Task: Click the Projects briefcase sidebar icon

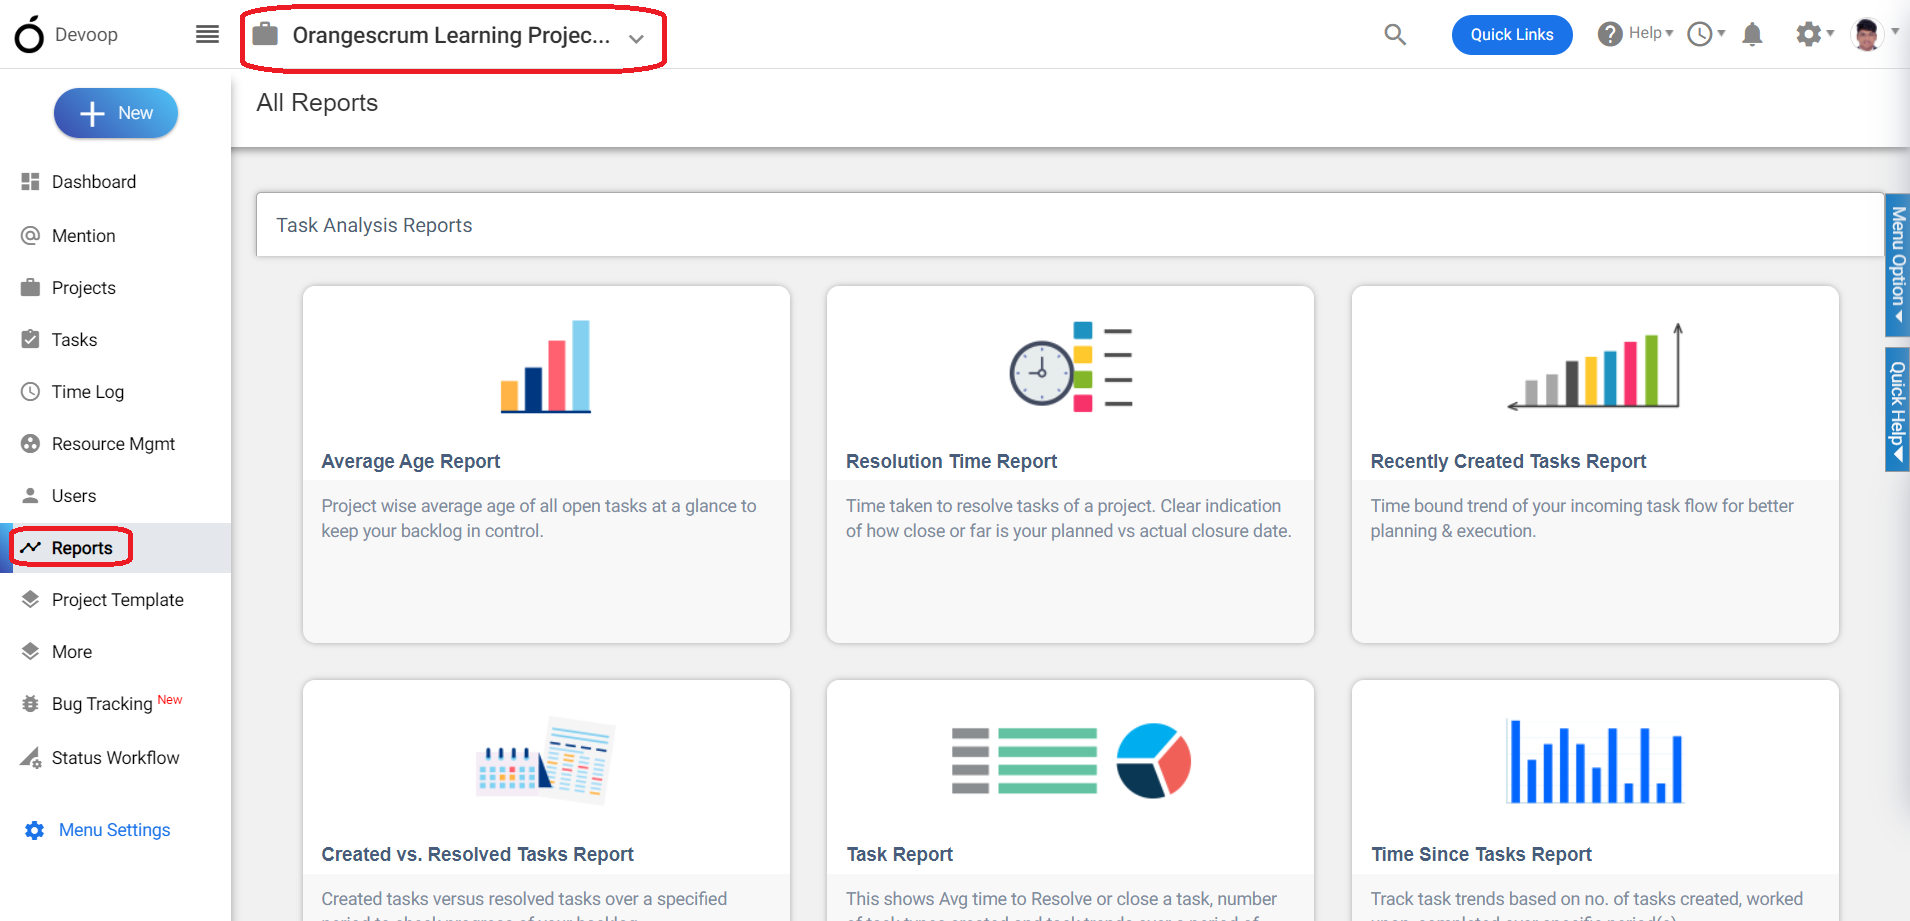Action: [x=30, y=287]
